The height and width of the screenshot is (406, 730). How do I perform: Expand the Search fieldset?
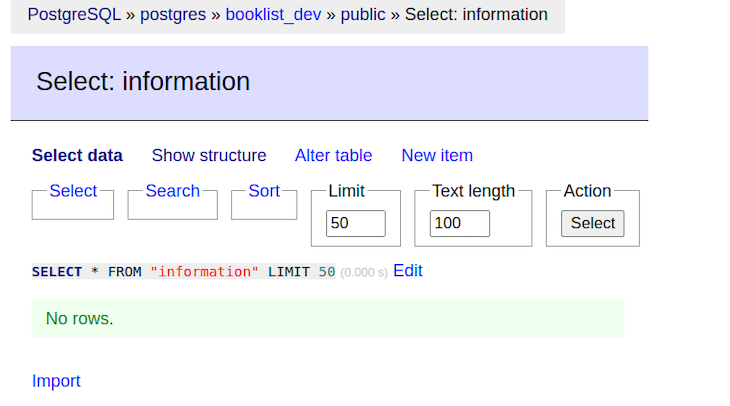click(x=172, y=191)
